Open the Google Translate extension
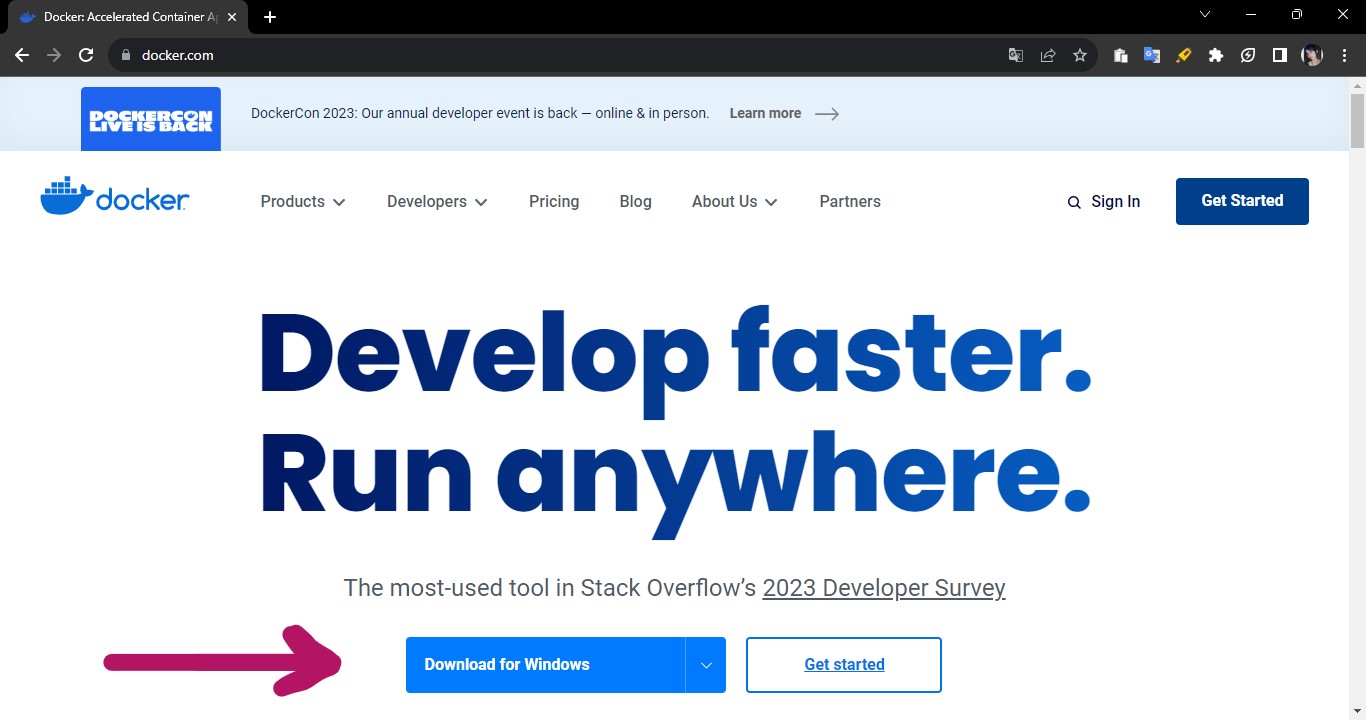This screenshot has height=720, width=1366. [x=1152, y=55]
